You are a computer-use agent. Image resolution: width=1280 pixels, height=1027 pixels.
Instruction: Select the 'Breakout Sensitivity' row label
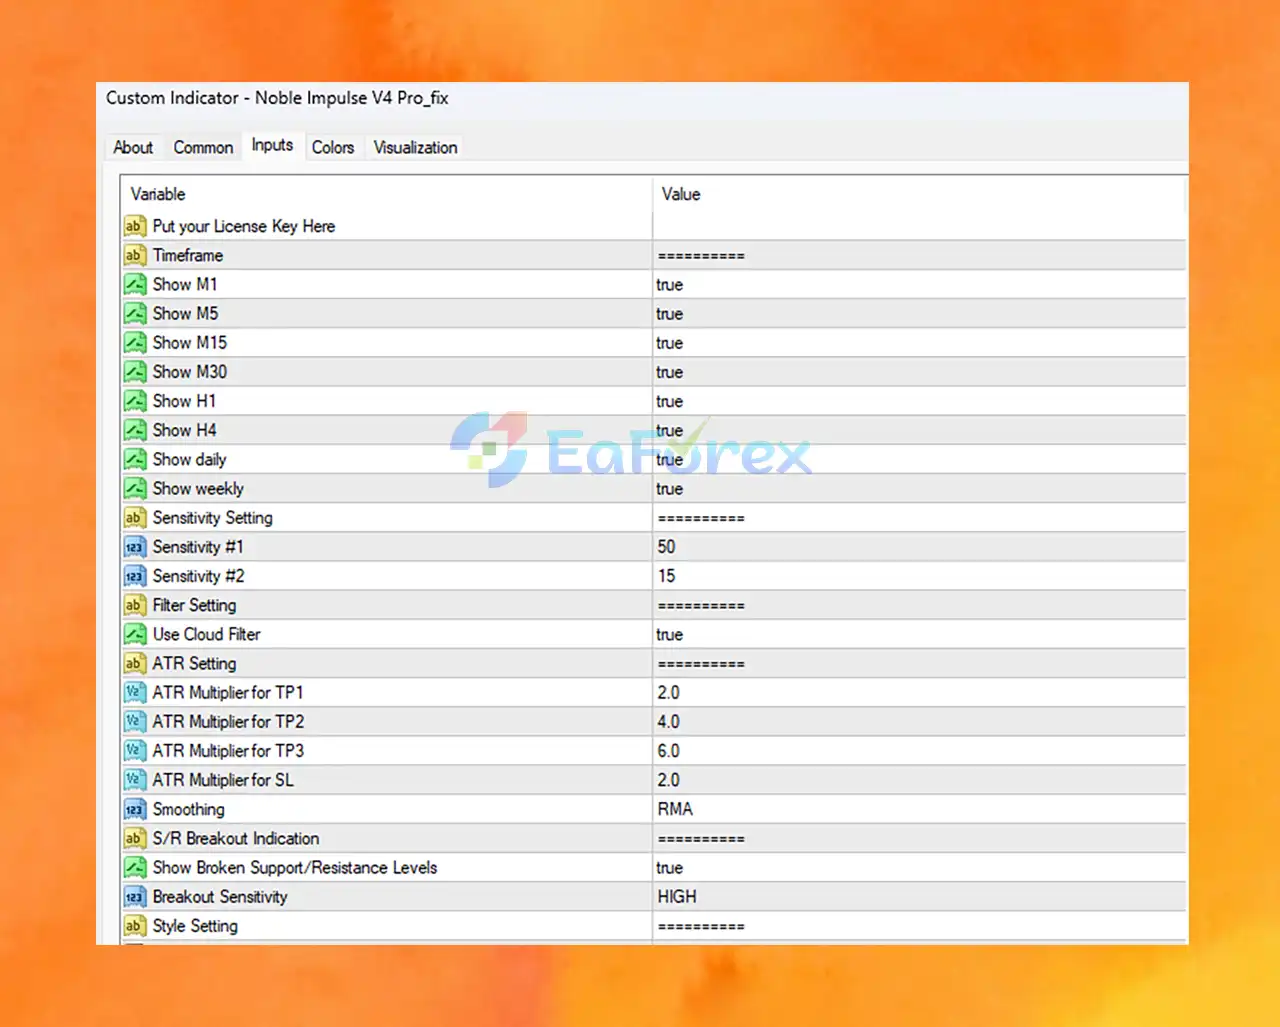pyautogui.click(x=220, y=897)
